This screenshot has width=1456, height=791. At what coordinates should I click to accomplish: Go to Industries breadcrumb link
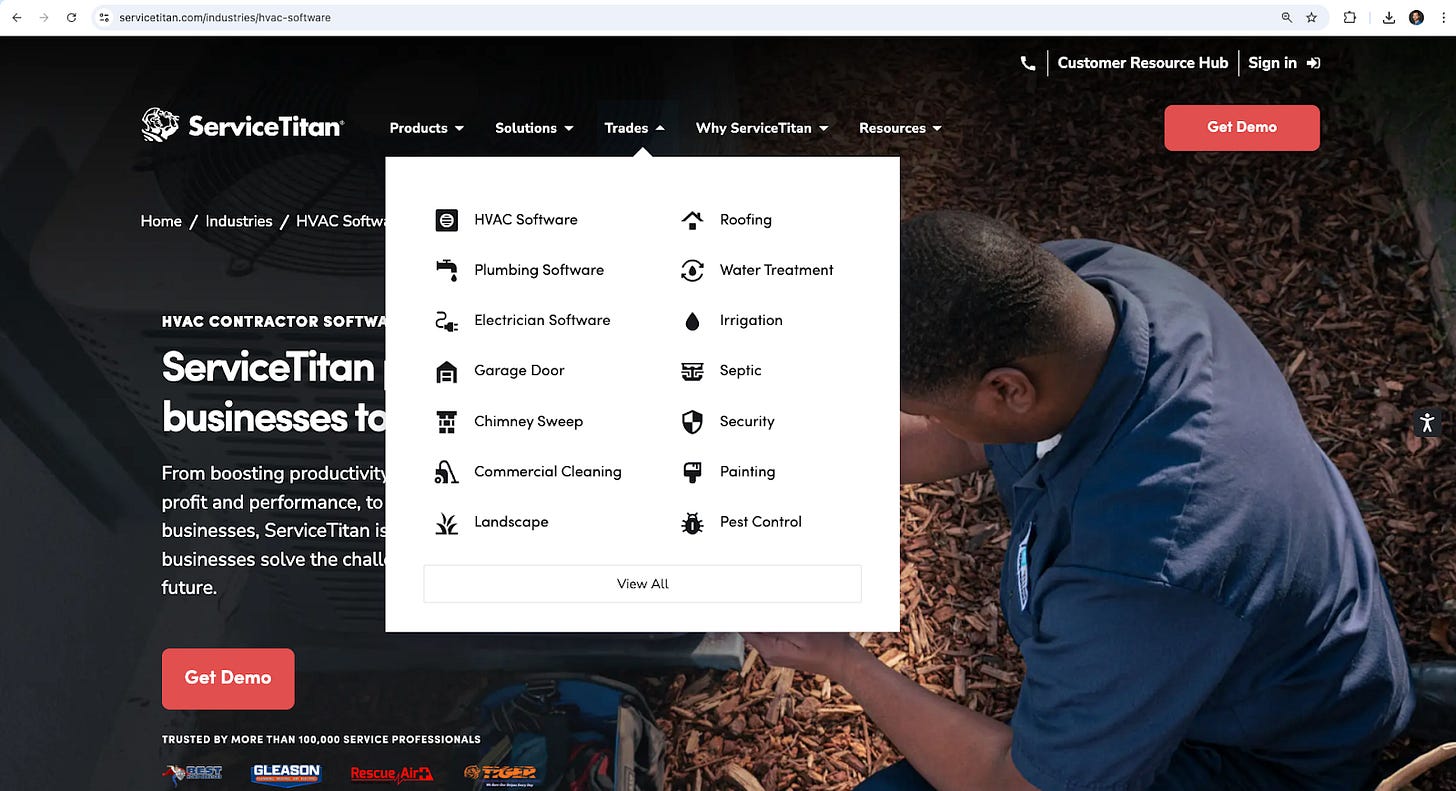(239, 221)
